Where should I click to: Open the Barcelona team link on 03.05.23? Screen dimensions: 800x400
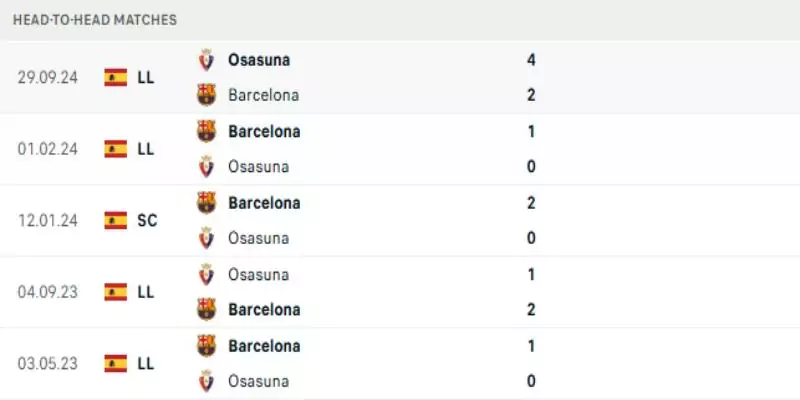pos(264,346)
